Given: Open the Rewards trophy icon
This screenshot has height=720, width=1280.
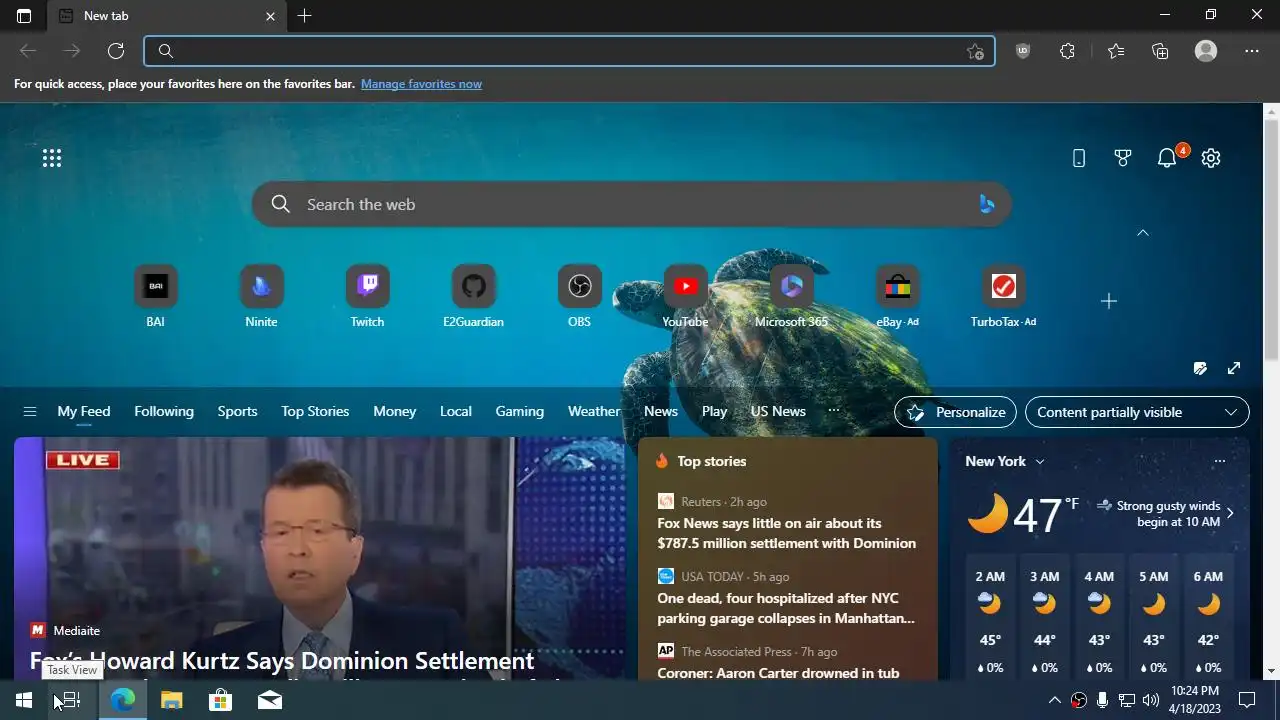Looking at the screenshot, I should pyautogui.click(x=1123, y=158).
